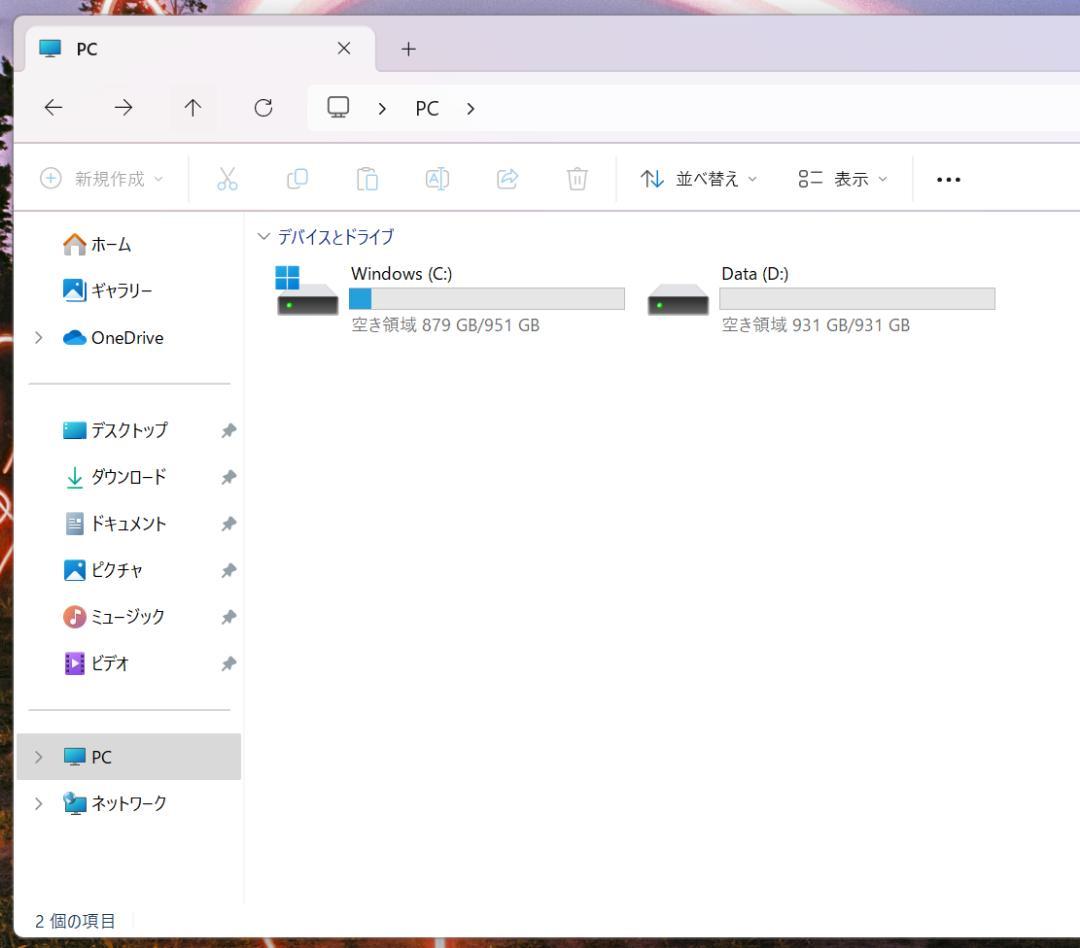Open the 表示 view menu
Screen dimensions: 1080x948
point(843,179)
